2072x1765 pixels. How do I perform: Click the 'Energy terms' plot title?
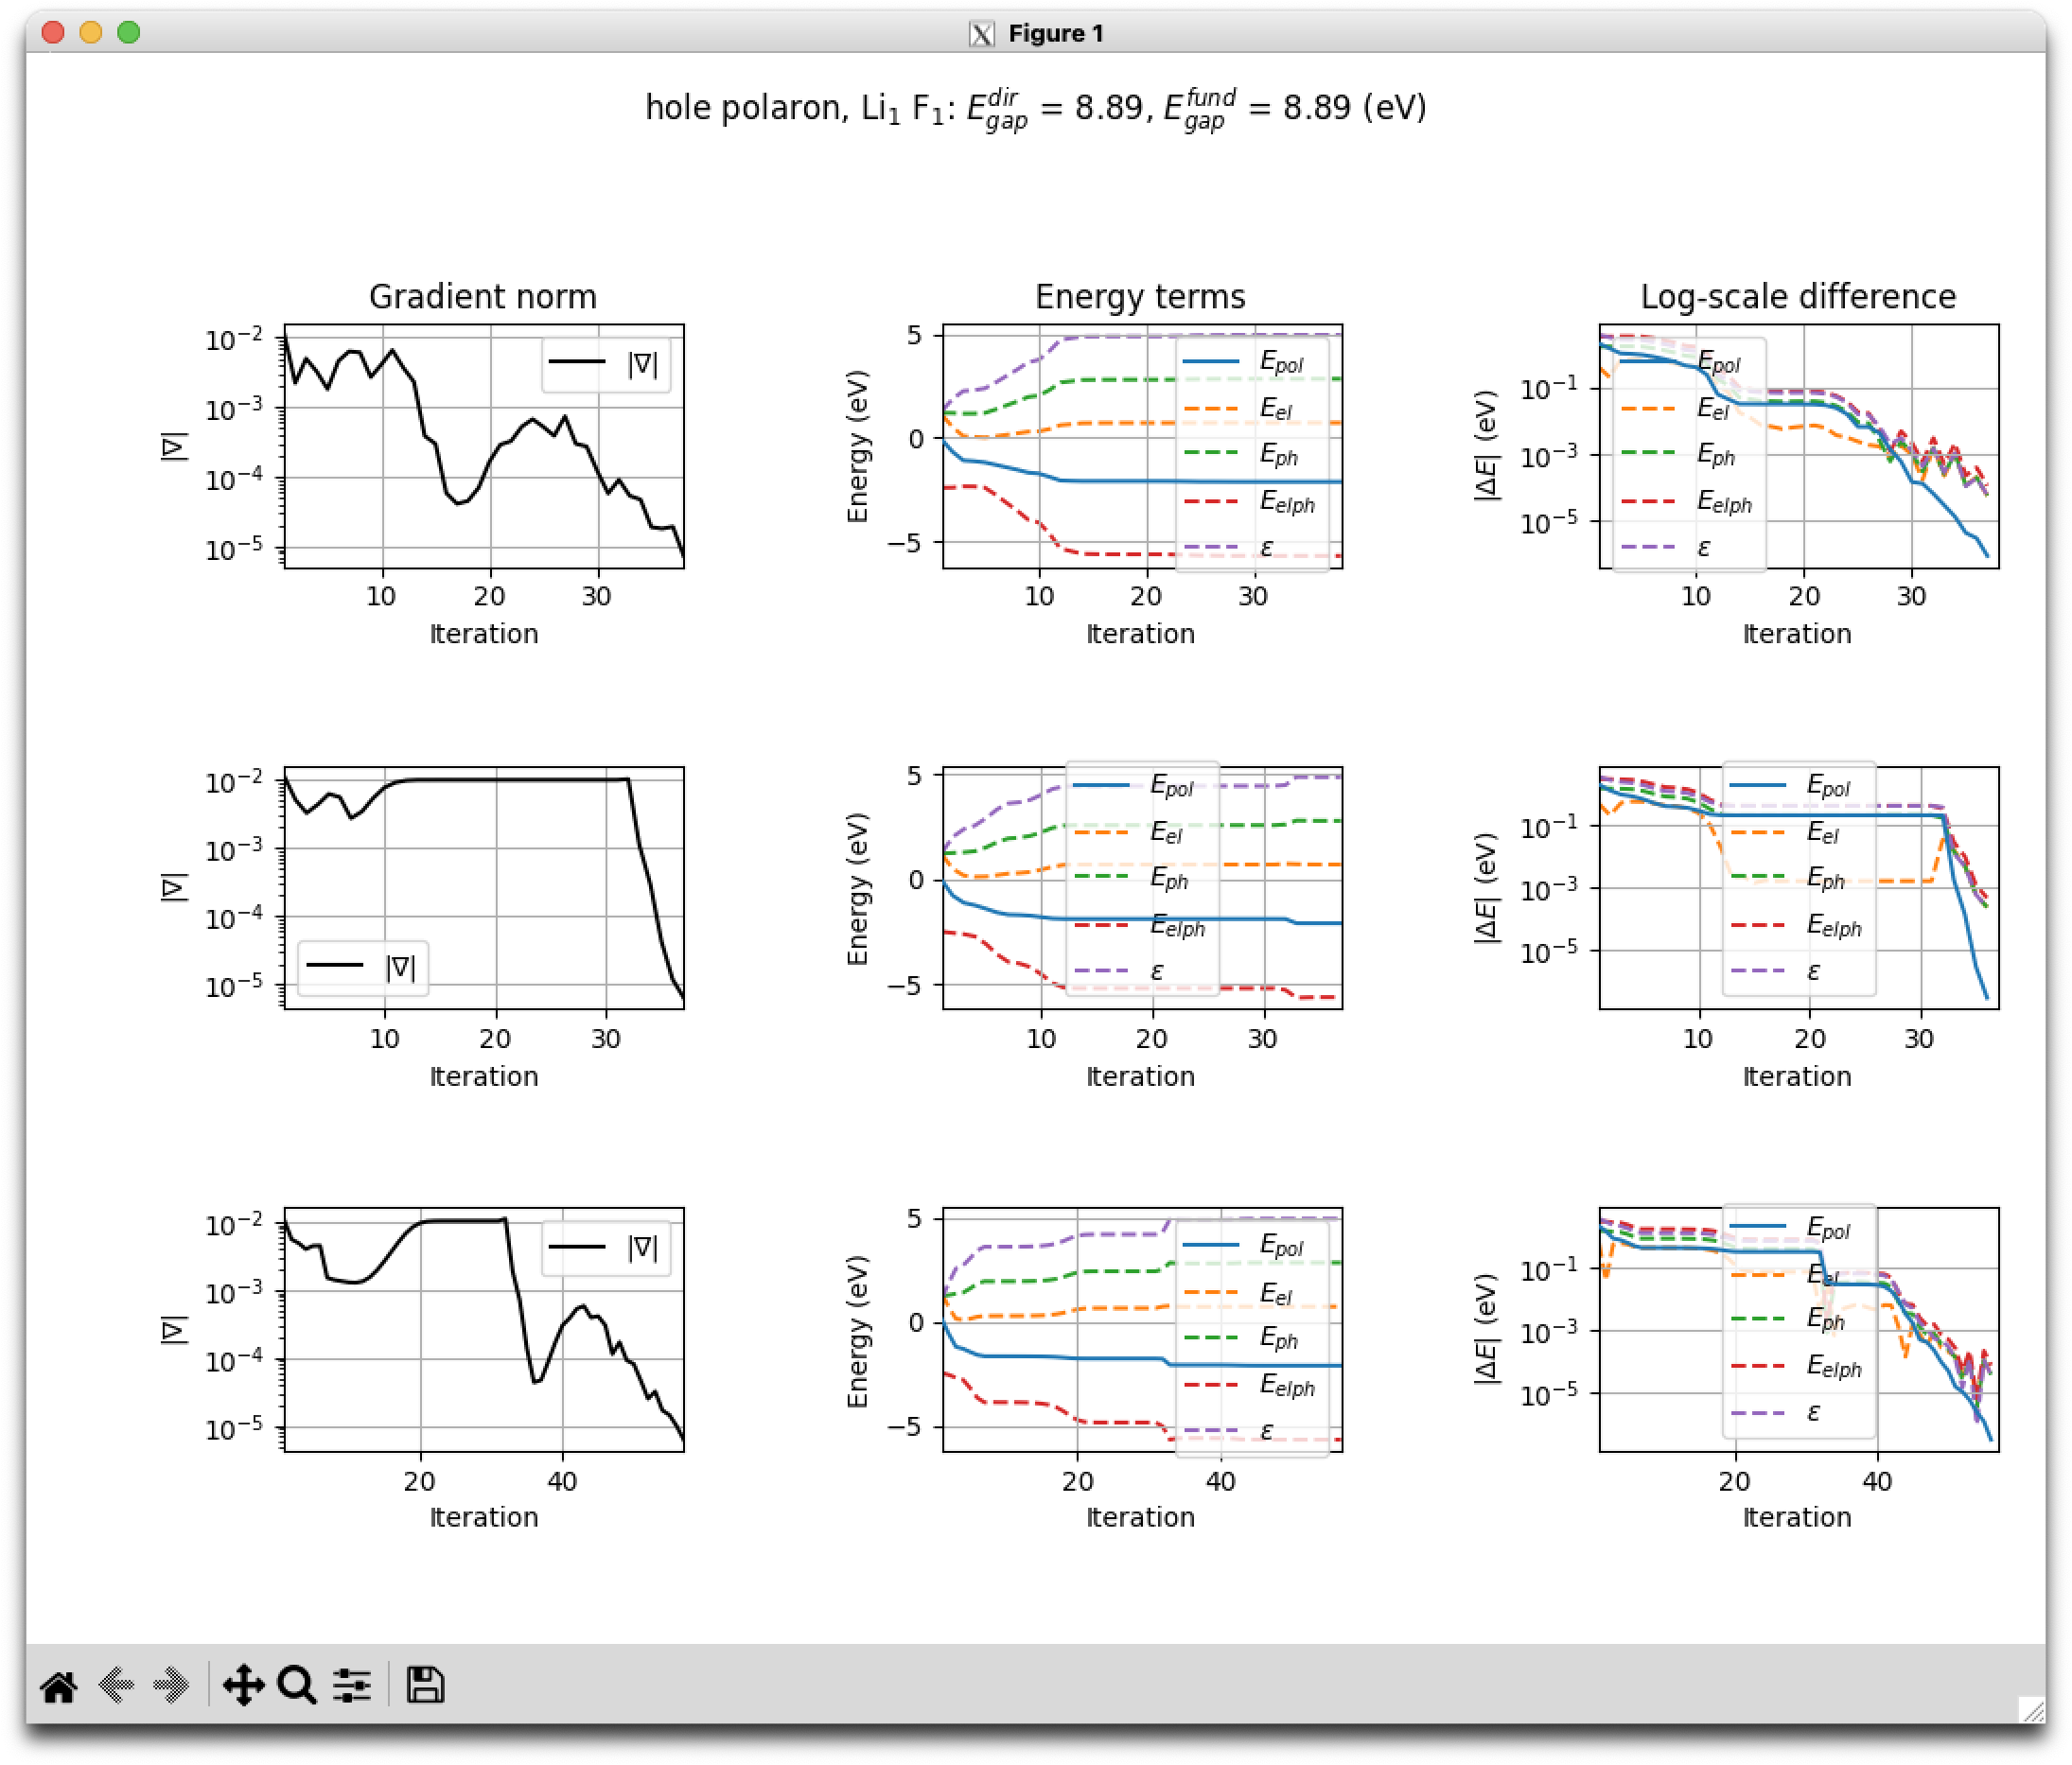click(x=1140, y=297)
